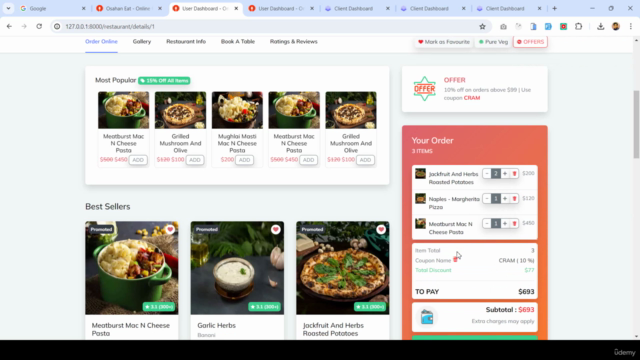Increase Jackfruit And Herbs quantity with plus
Viewport: 640px width, 360px height.
[x=505, y=173]
